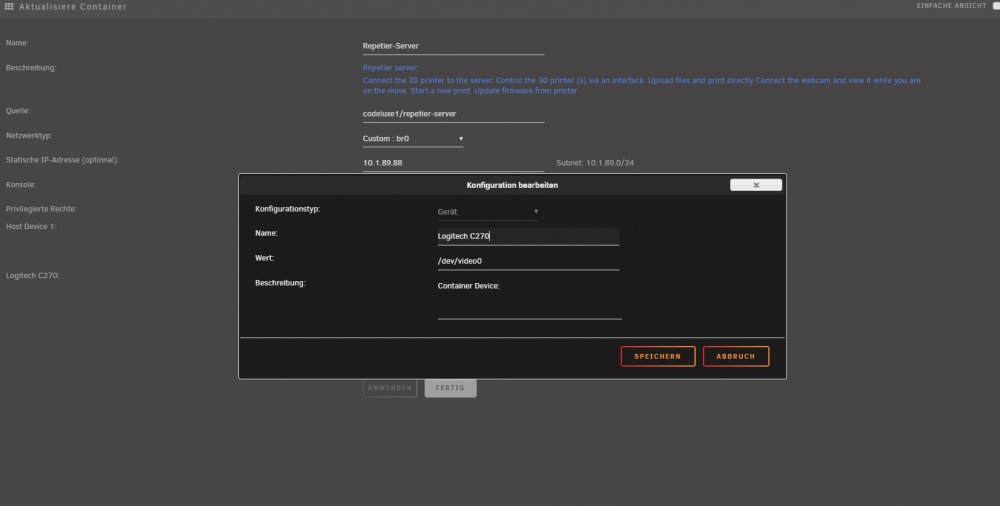Viewport: 1000px width, 506px height.
Task: Click the Privilegierte Rechte: label
Action: point(41,209)
